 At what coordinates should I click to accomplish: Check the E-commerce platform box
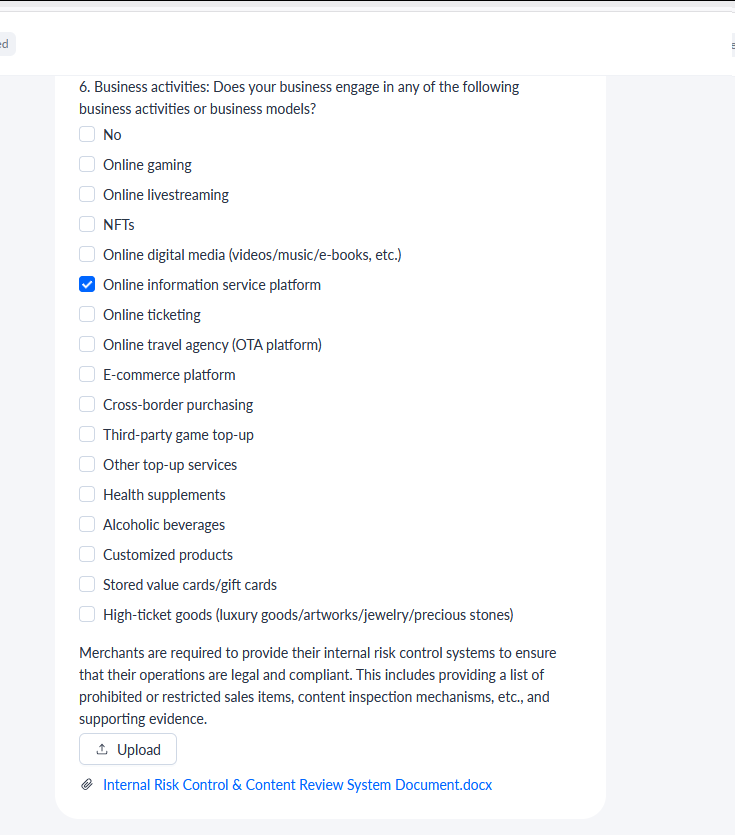point(87,374)
